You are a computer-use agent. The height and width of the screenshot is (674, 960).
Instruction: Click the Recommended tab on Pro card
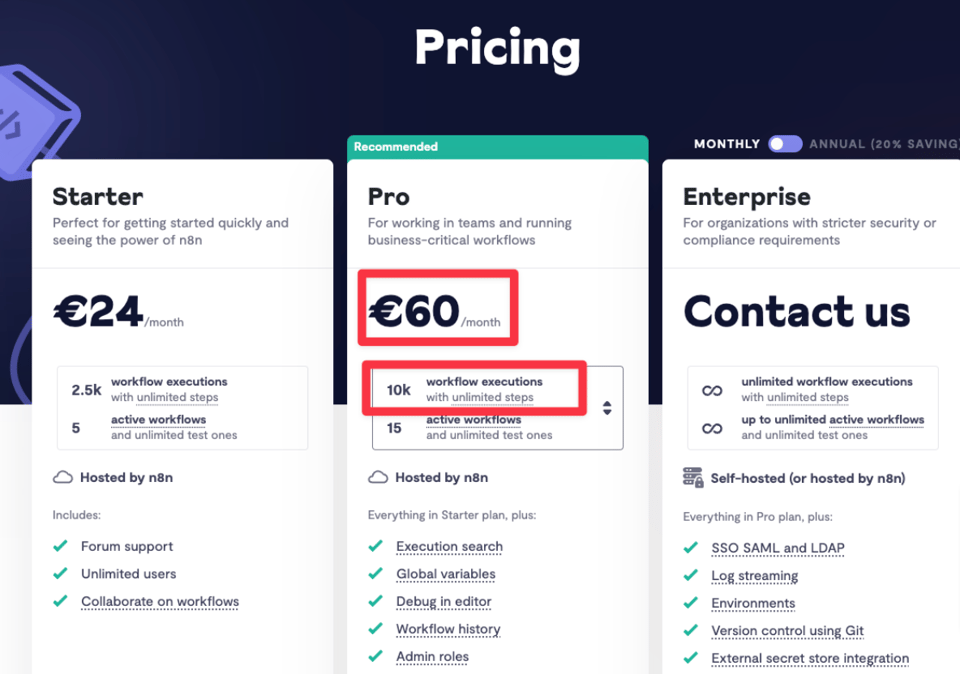coord(497,147)
